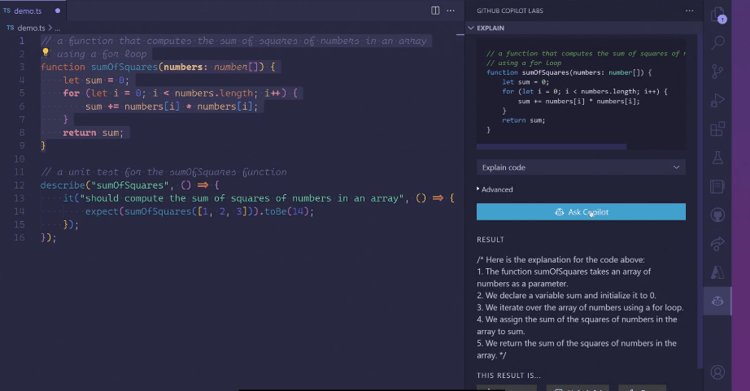
Task: Open the GitHub view icon
Action: 717,215
